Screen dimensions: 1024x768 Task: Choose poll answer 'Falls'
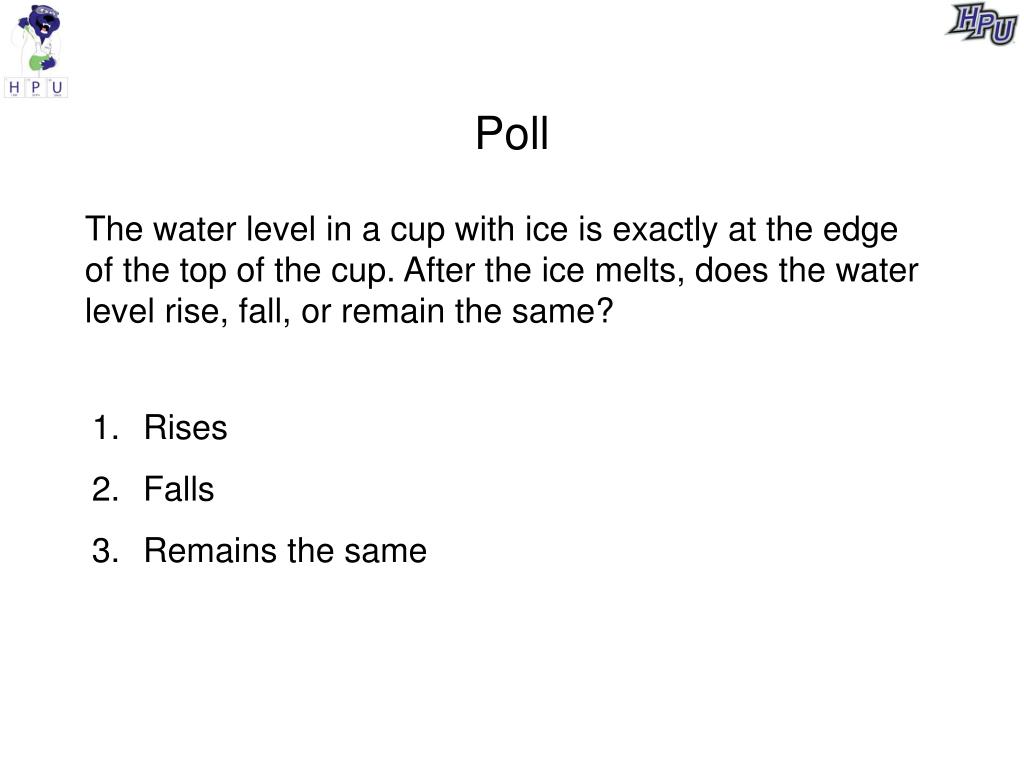pos(179,489)
